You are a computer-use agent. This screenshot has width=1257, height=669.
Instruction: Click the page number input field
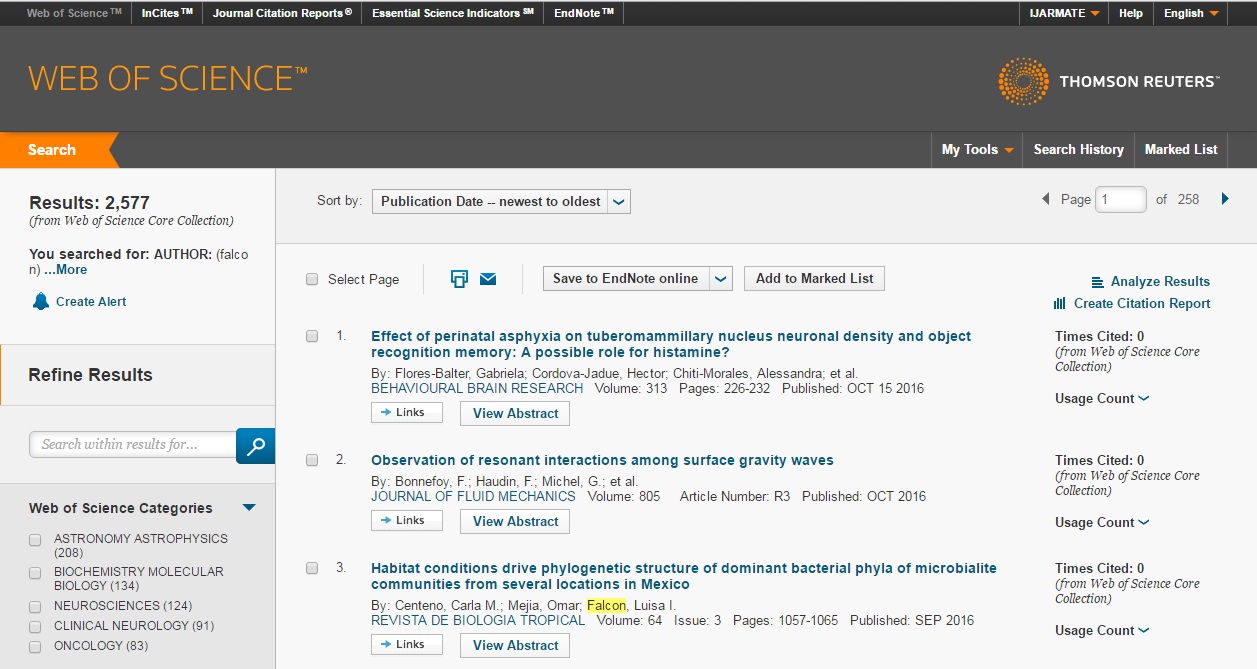pyautogui.click(x=1121, y=199)
